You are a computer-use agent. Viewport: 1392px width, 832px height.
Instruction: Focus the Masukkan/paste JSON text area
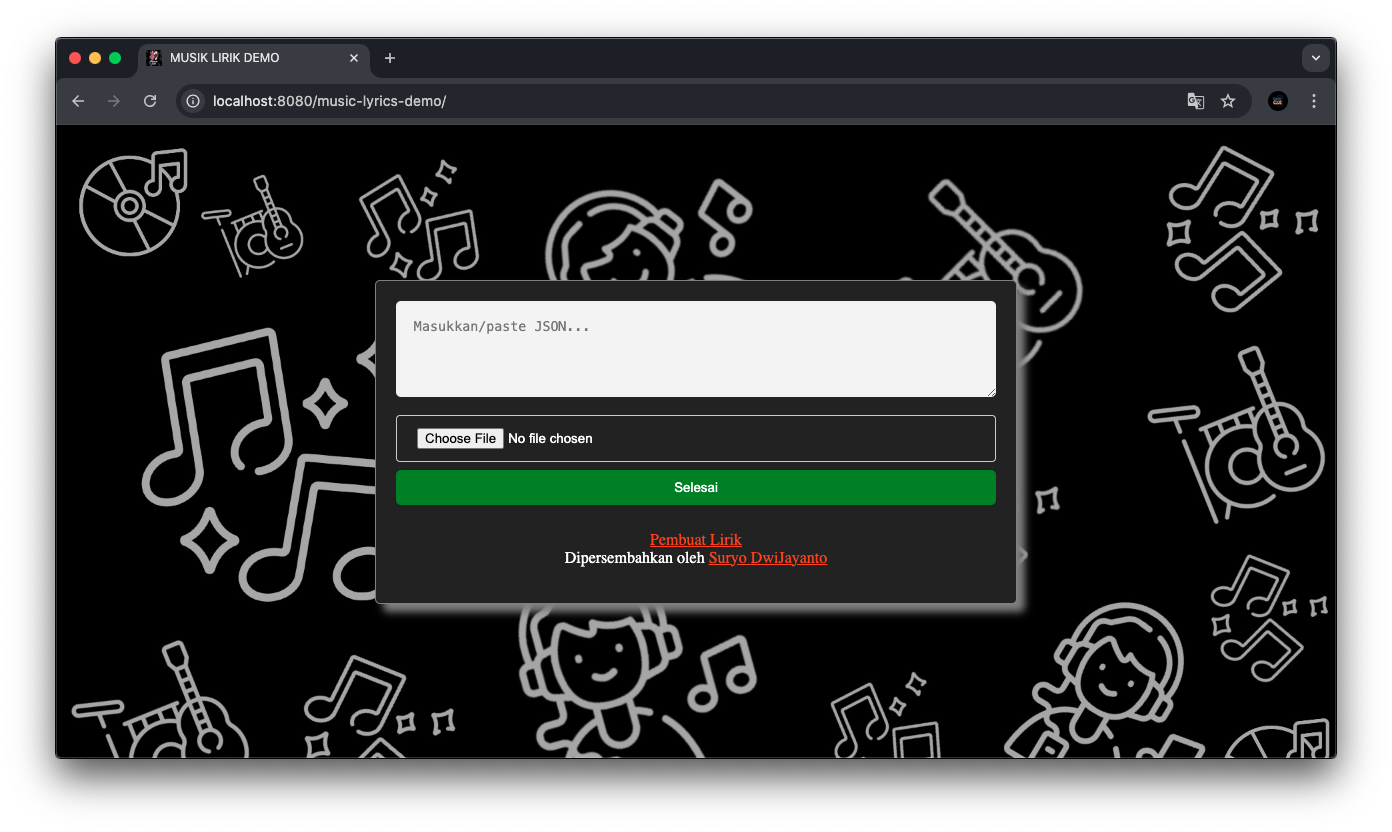tap(696, 348)
